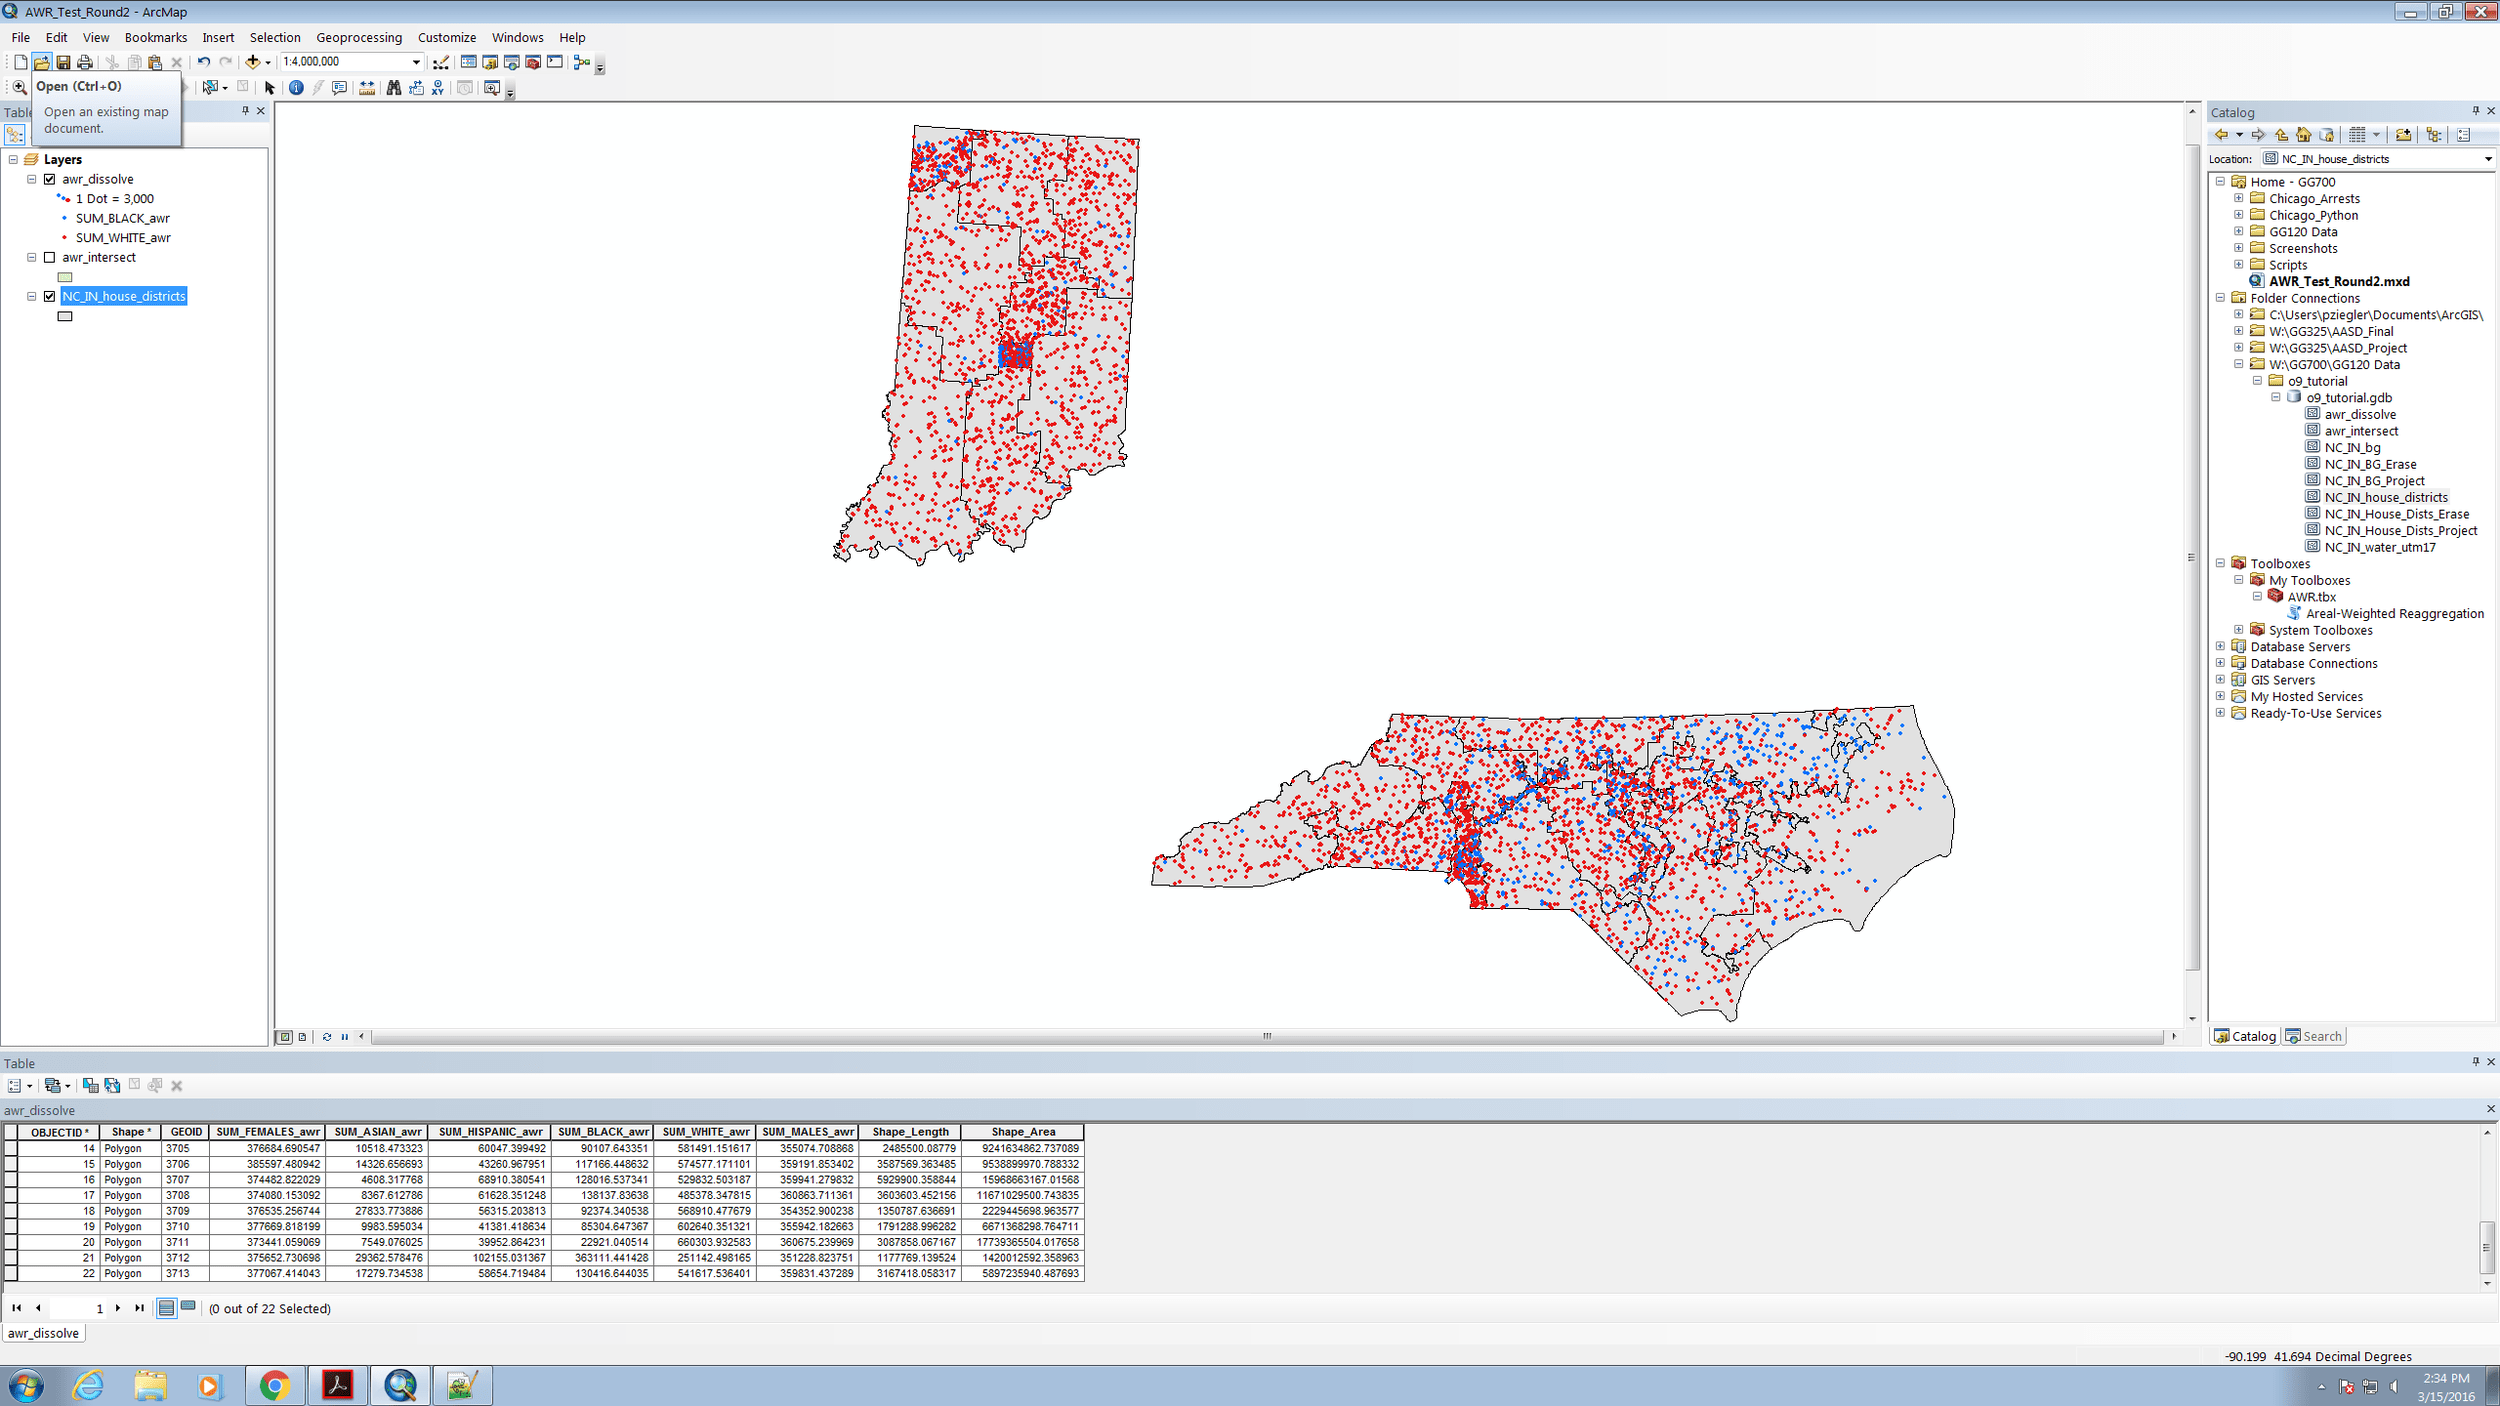Collapse the Home - GG700 folder
Viewport: 2500px width, 1406px height.
tap(2221, 182)
